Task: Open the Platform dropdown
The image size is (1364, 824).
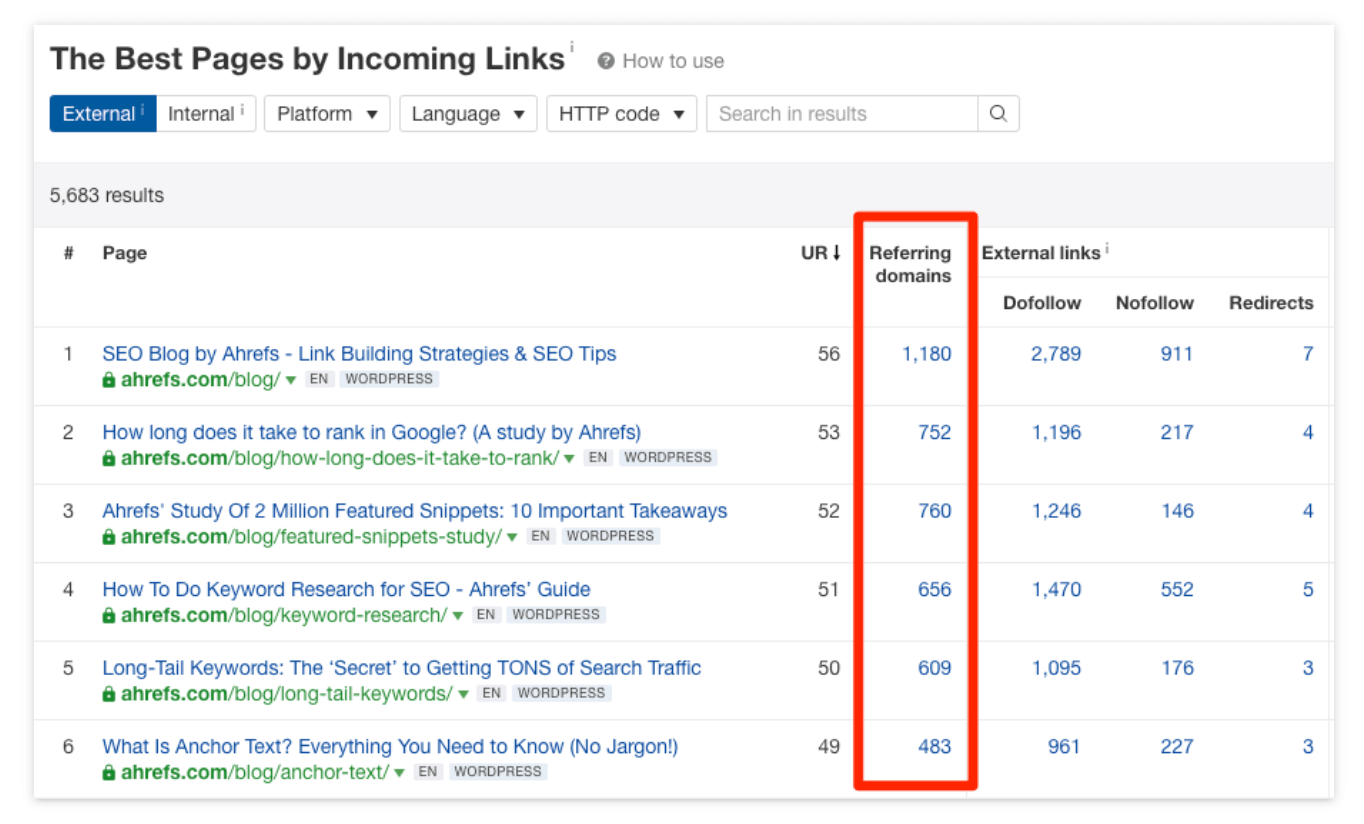Action: point(327,114)
